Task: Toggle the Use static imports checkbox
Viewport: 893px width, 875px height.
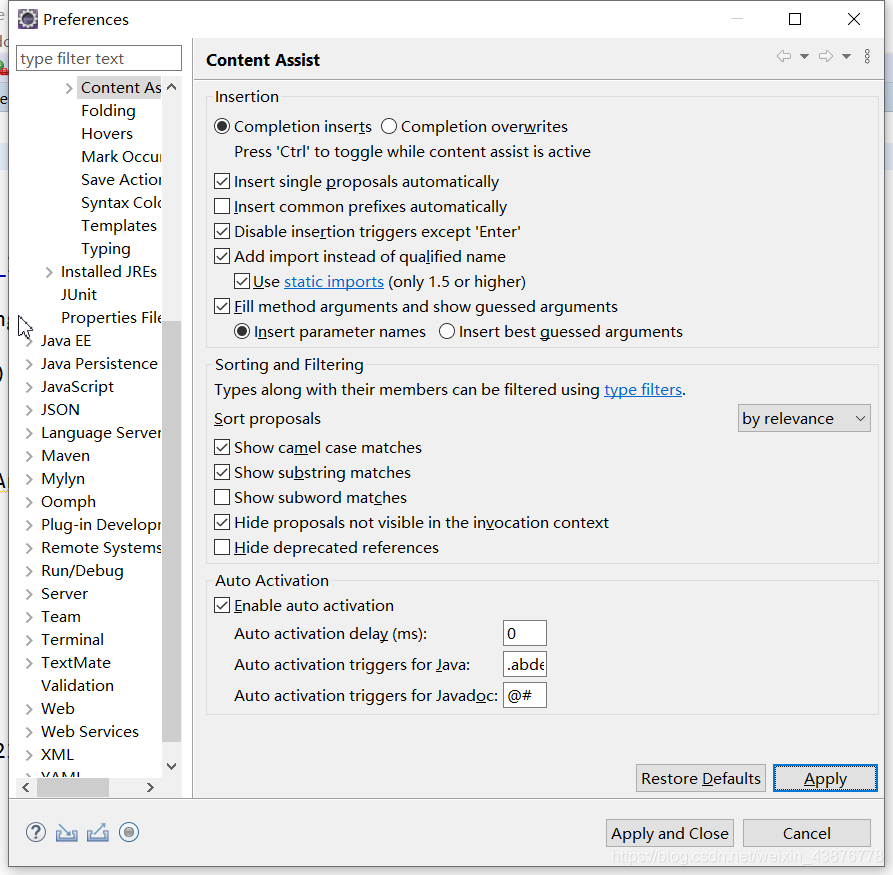Action: (x=241, y=281)
